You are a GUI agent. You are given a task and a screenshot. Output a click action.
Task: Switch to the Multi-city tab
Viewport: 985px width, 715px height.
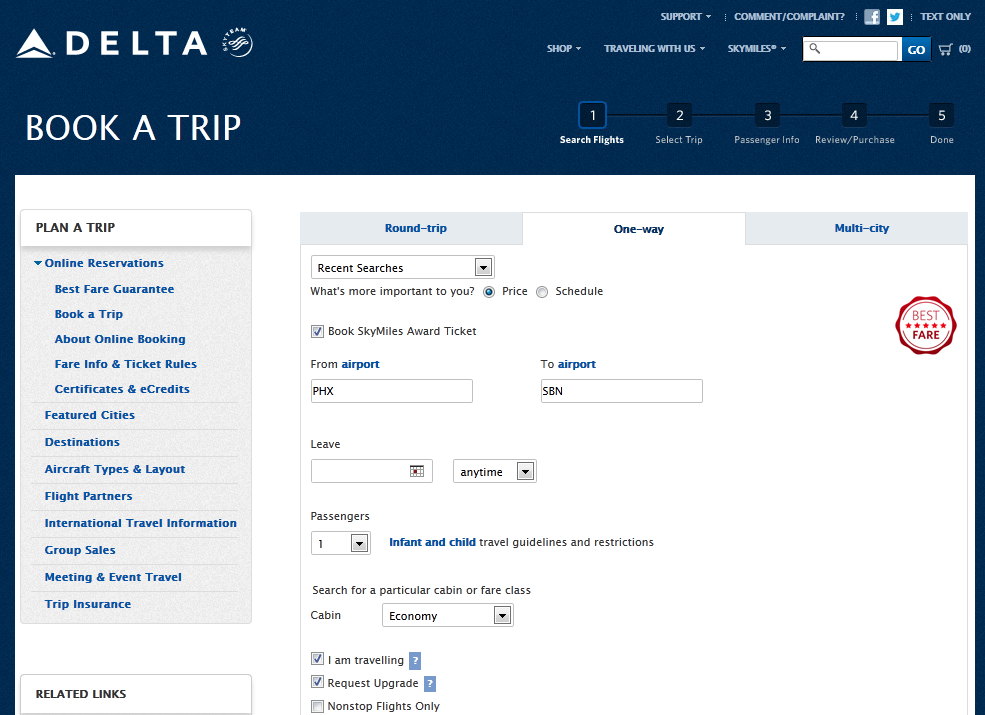click(x=861, y=229)
